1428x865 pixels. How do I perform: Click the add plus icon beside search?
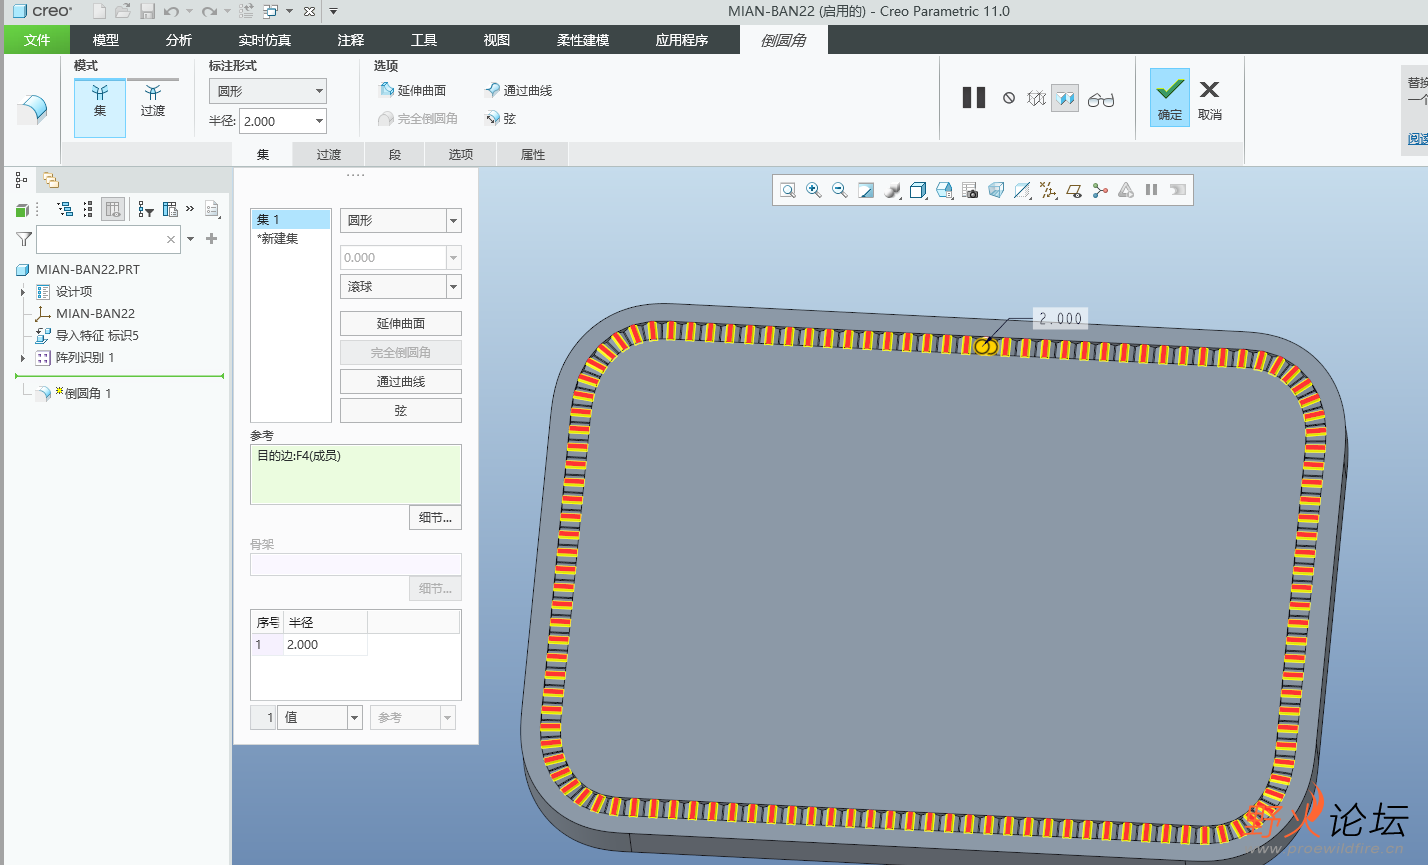click(211, 239)
